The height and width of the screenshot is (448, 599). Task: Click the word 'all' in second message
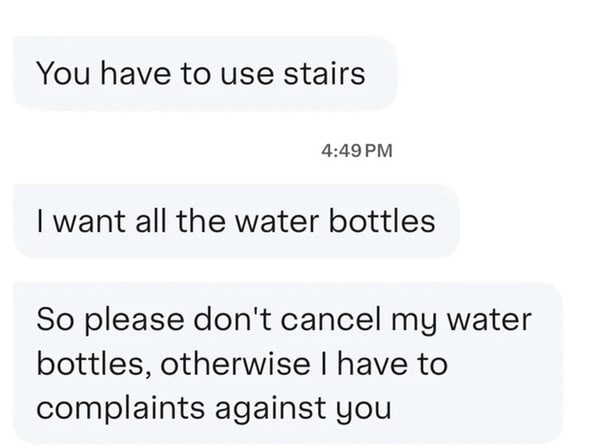[151, 221]
